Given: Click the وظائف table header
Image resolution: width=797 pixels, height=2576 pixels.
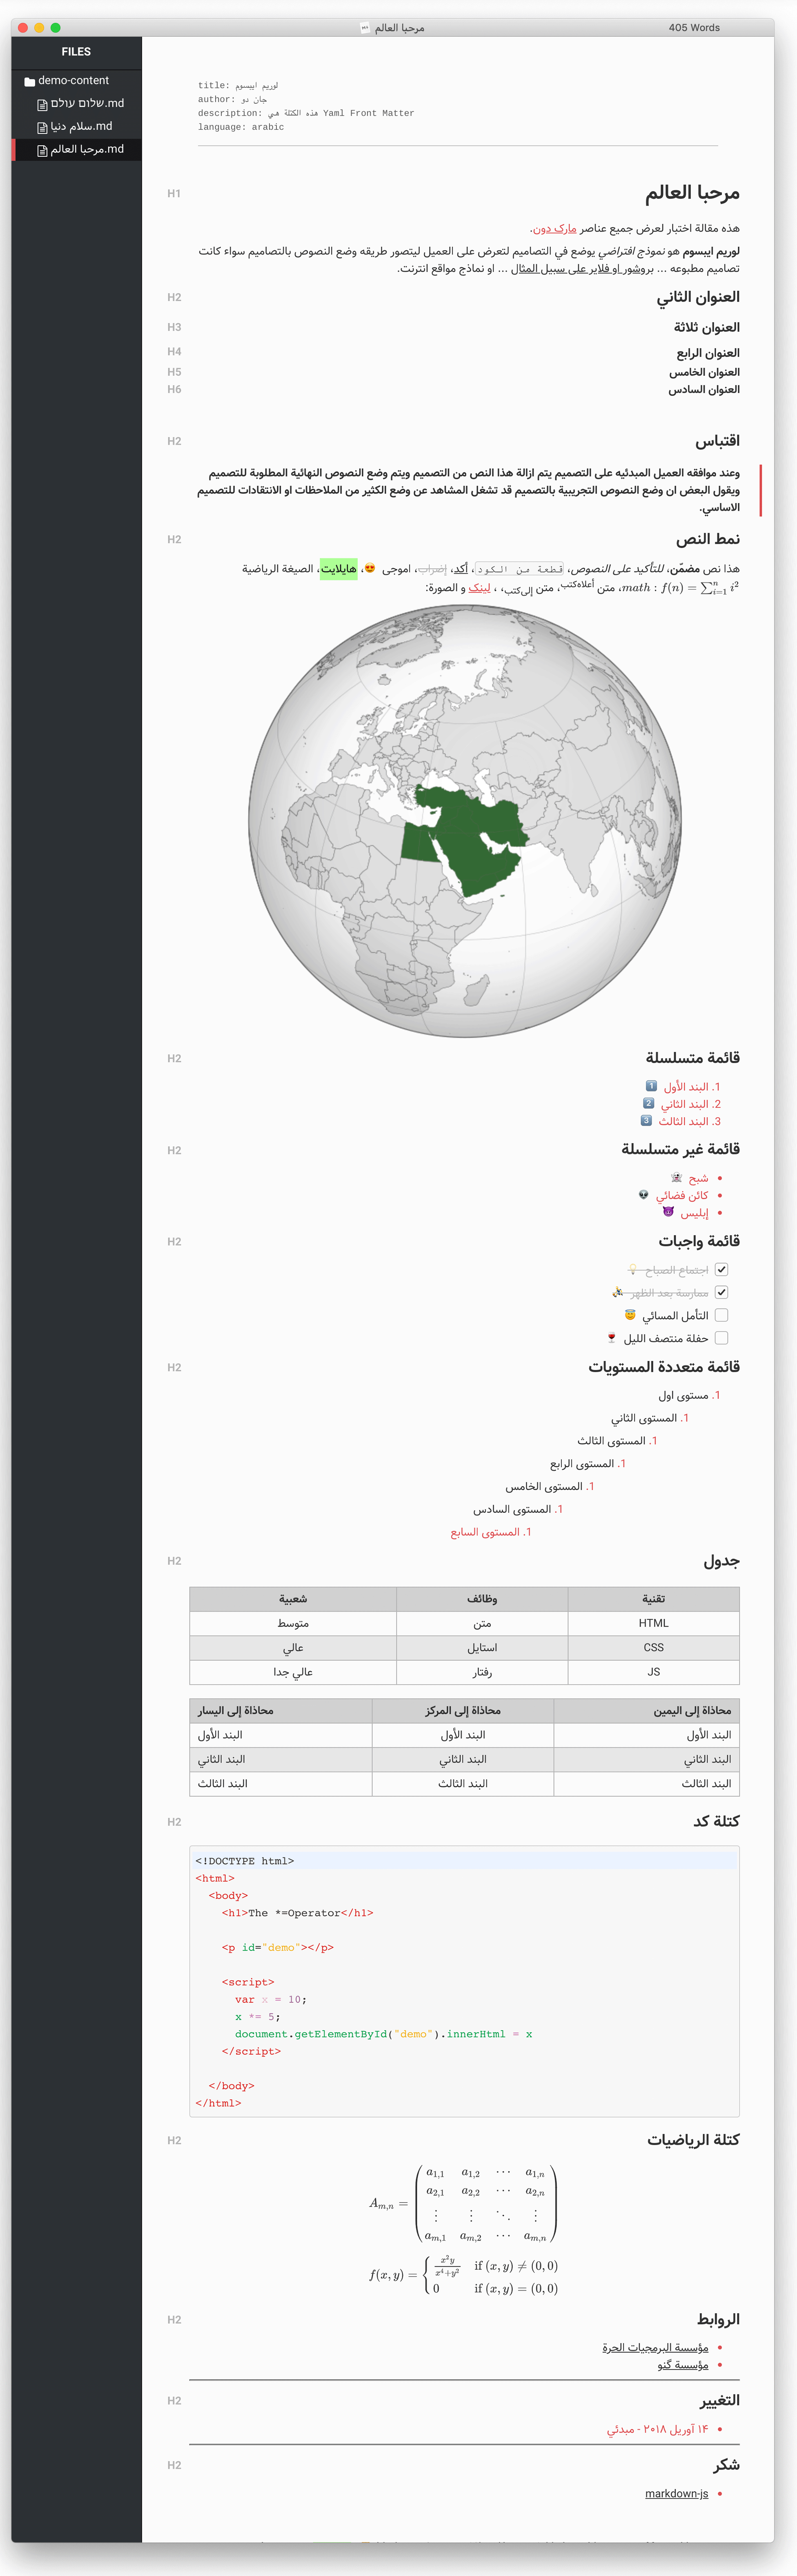Looking at the screenshot, I should point(482,1599).
